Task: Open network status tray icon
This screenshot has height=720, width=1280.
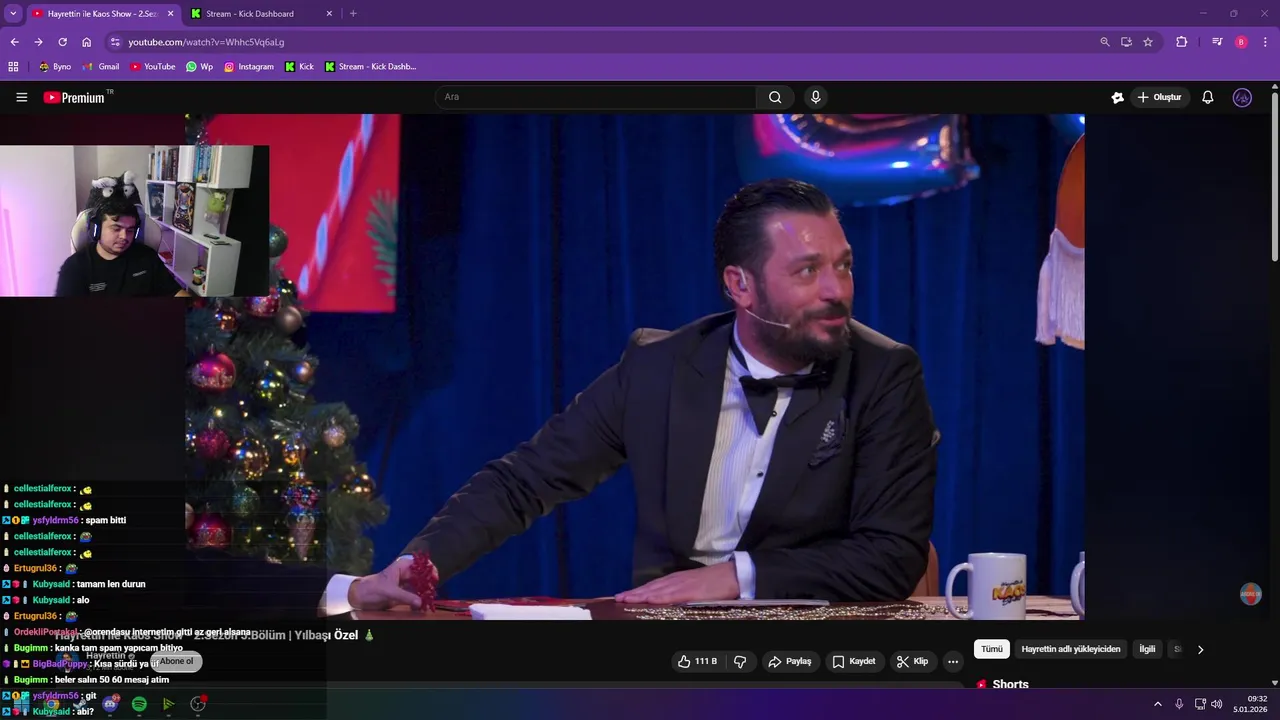Action: click(1200, 704)
